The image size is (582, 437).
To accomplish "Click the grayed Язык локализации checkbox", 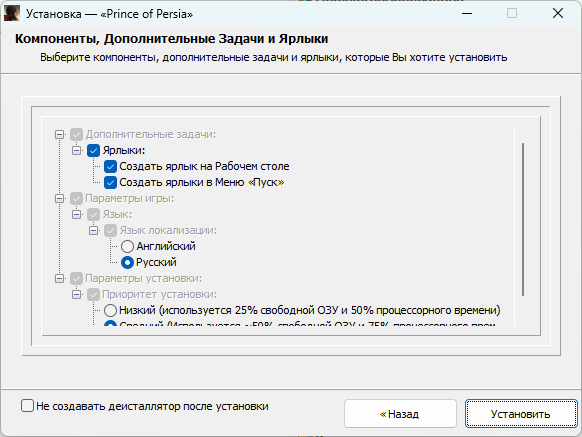I will 110,230.
